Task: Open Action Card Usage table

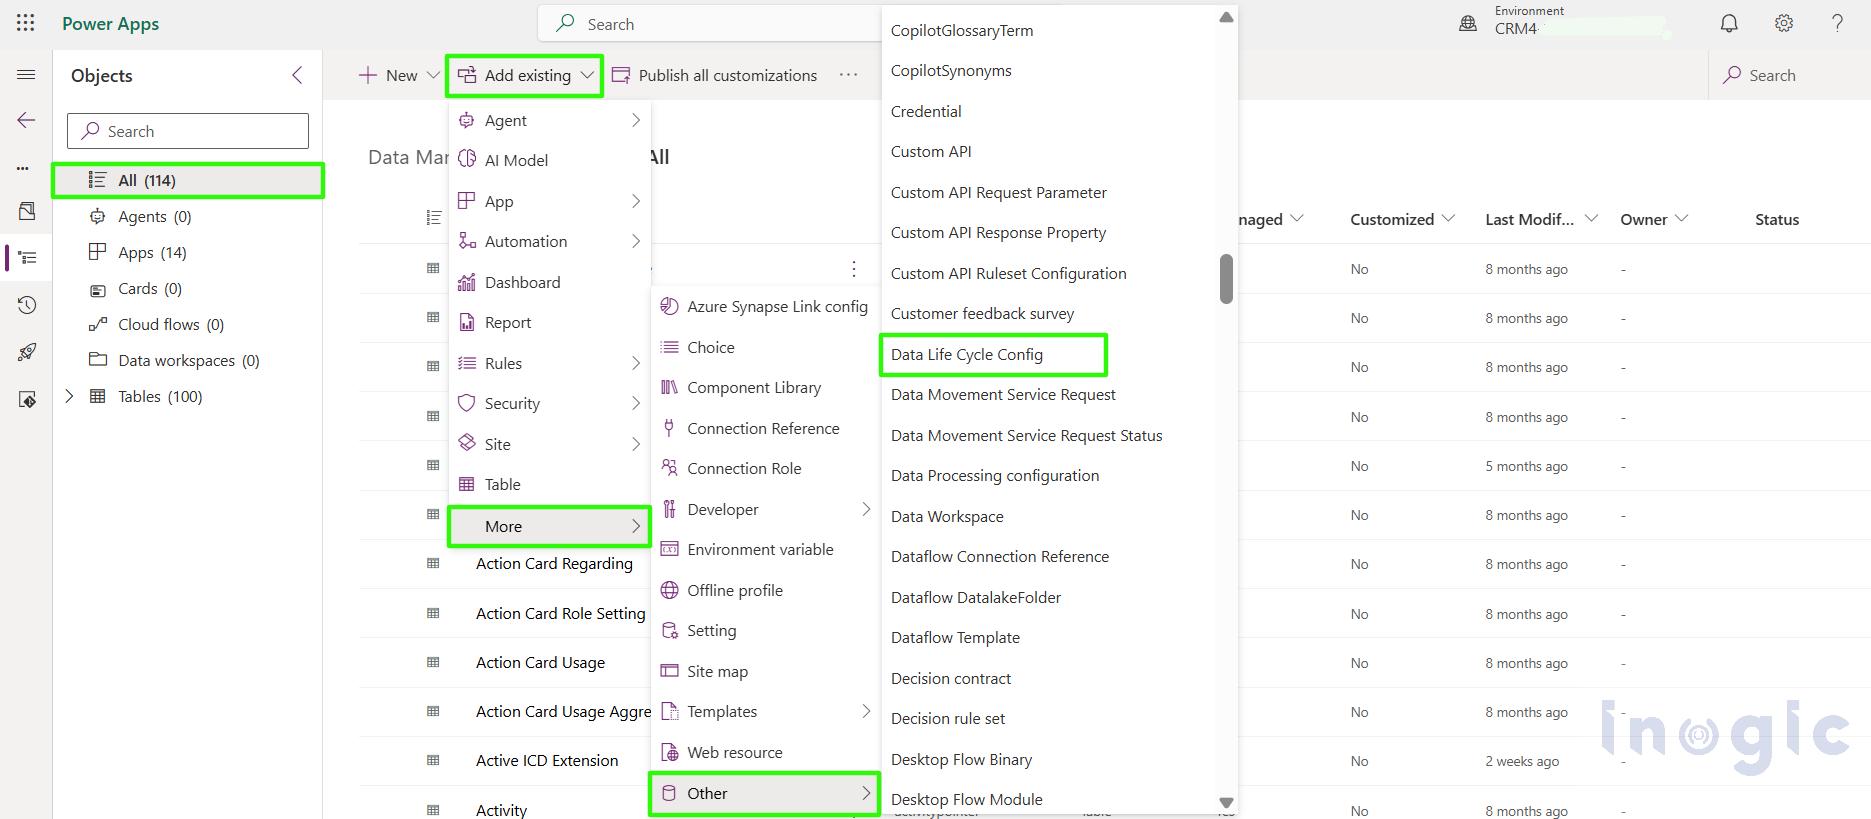Action: pyautogui.click(x=540, y=662)
